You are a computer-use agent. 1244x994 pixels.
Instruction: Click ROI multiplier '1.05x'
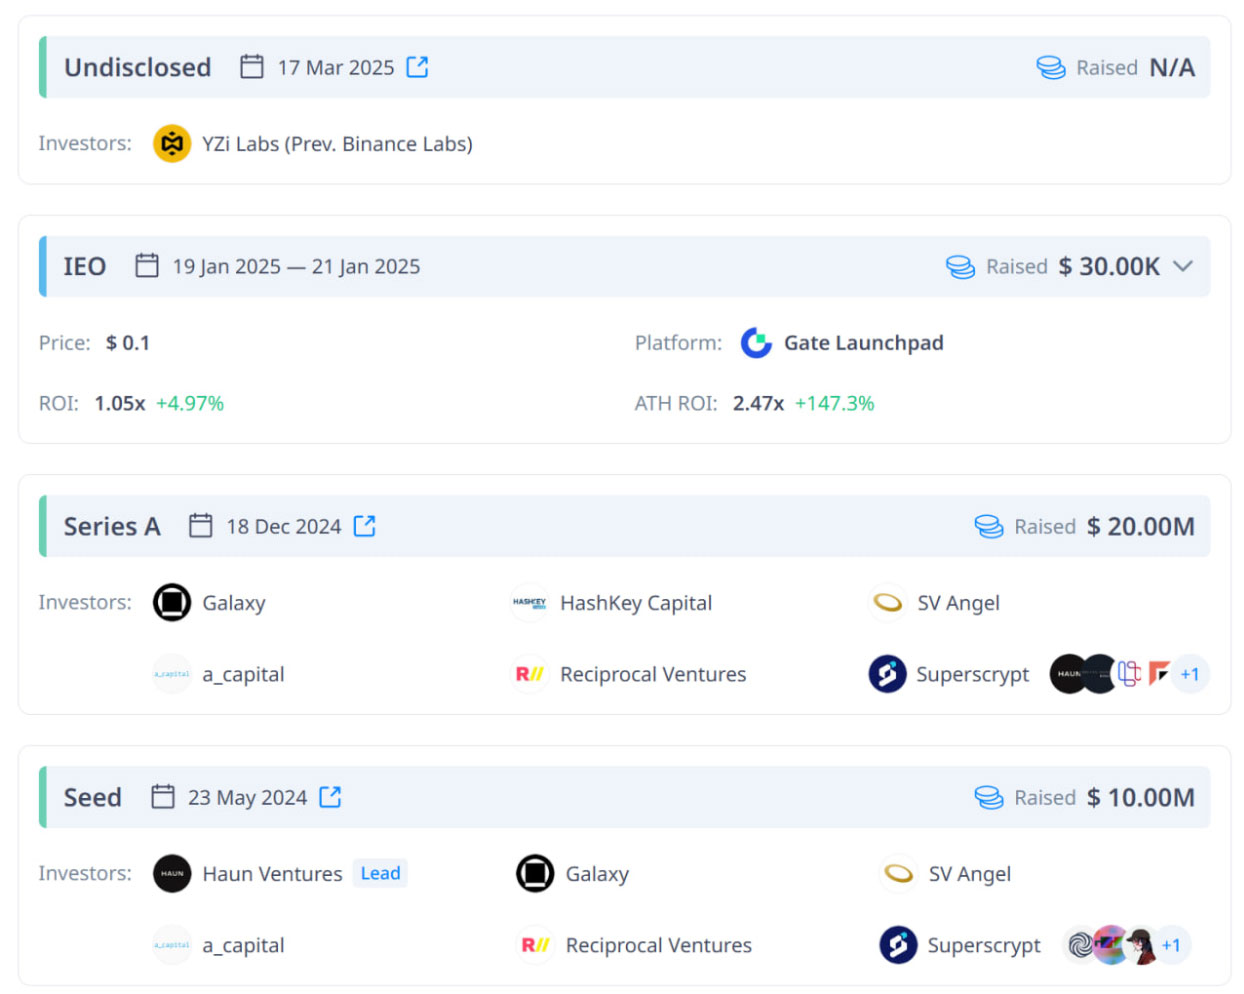tap(120, 403)
